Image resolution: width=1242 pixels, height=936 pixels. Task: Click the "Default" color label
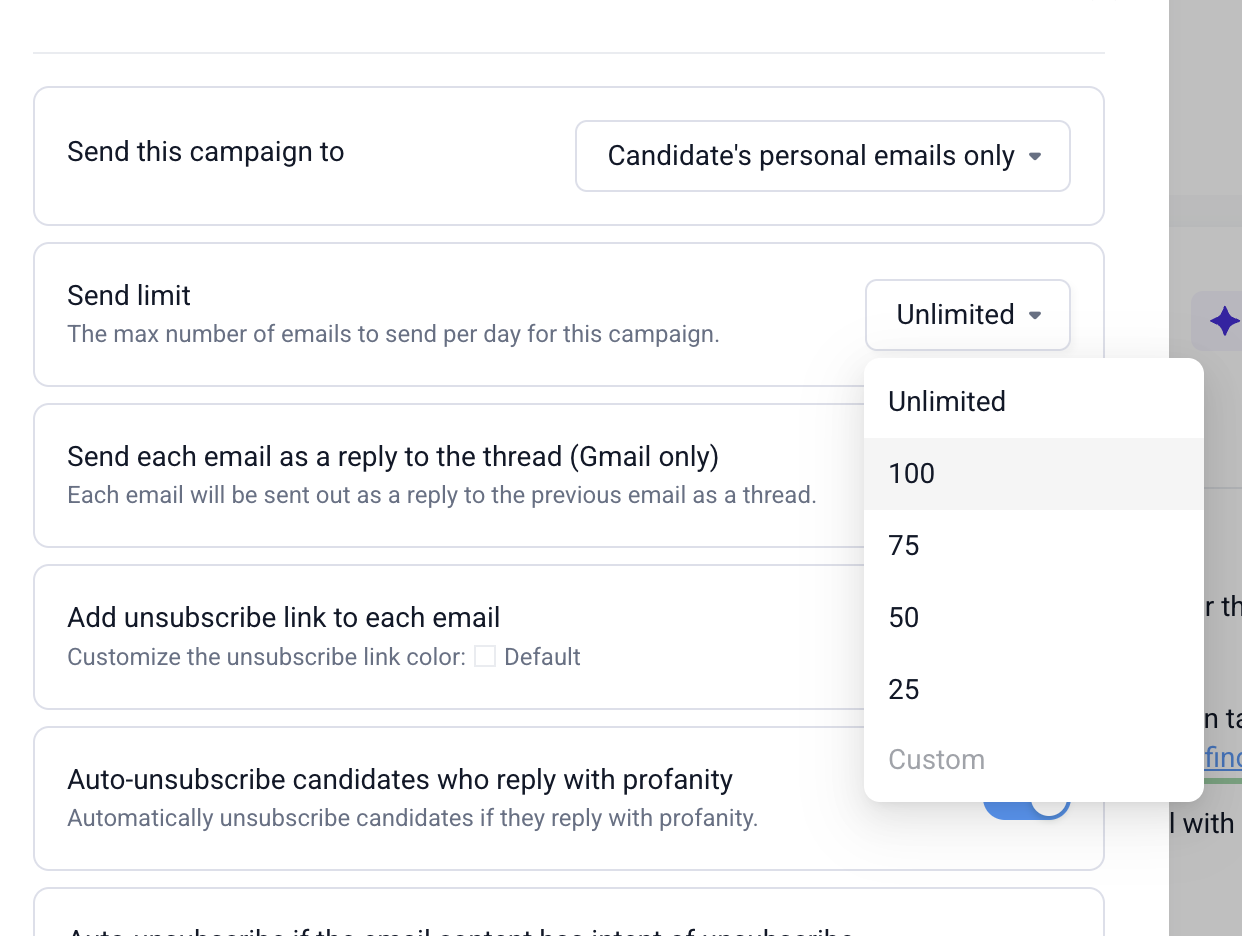(542, 657)
